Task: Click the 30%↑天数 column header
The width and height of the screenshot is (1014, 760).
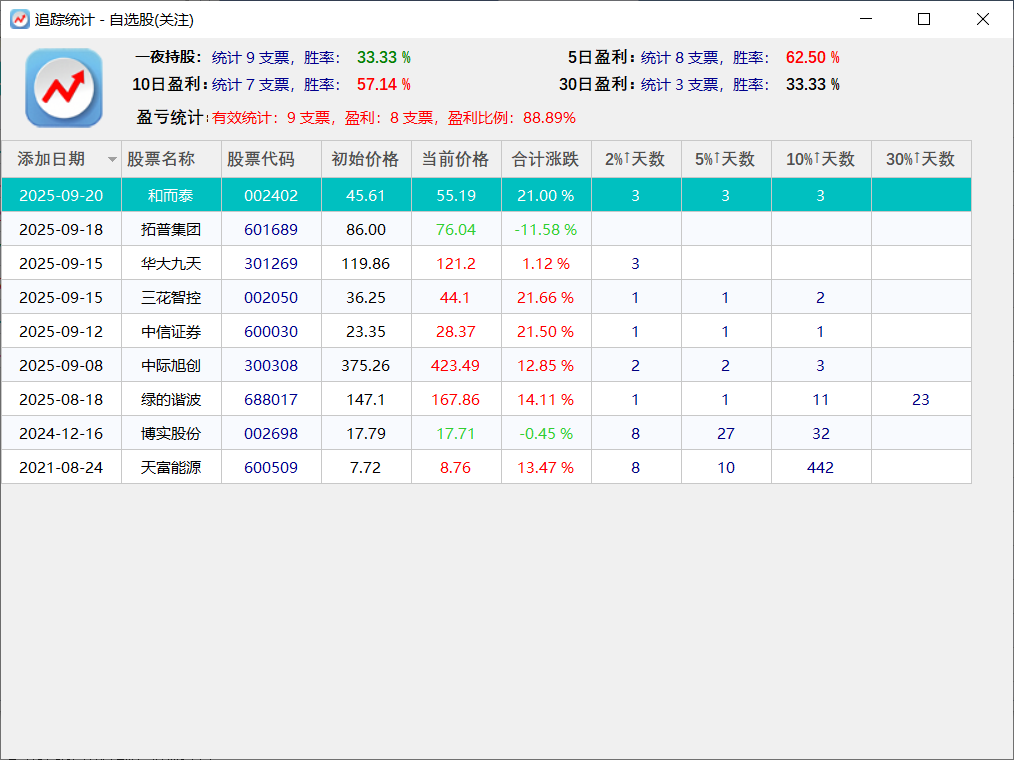Action: coord(921,159)
